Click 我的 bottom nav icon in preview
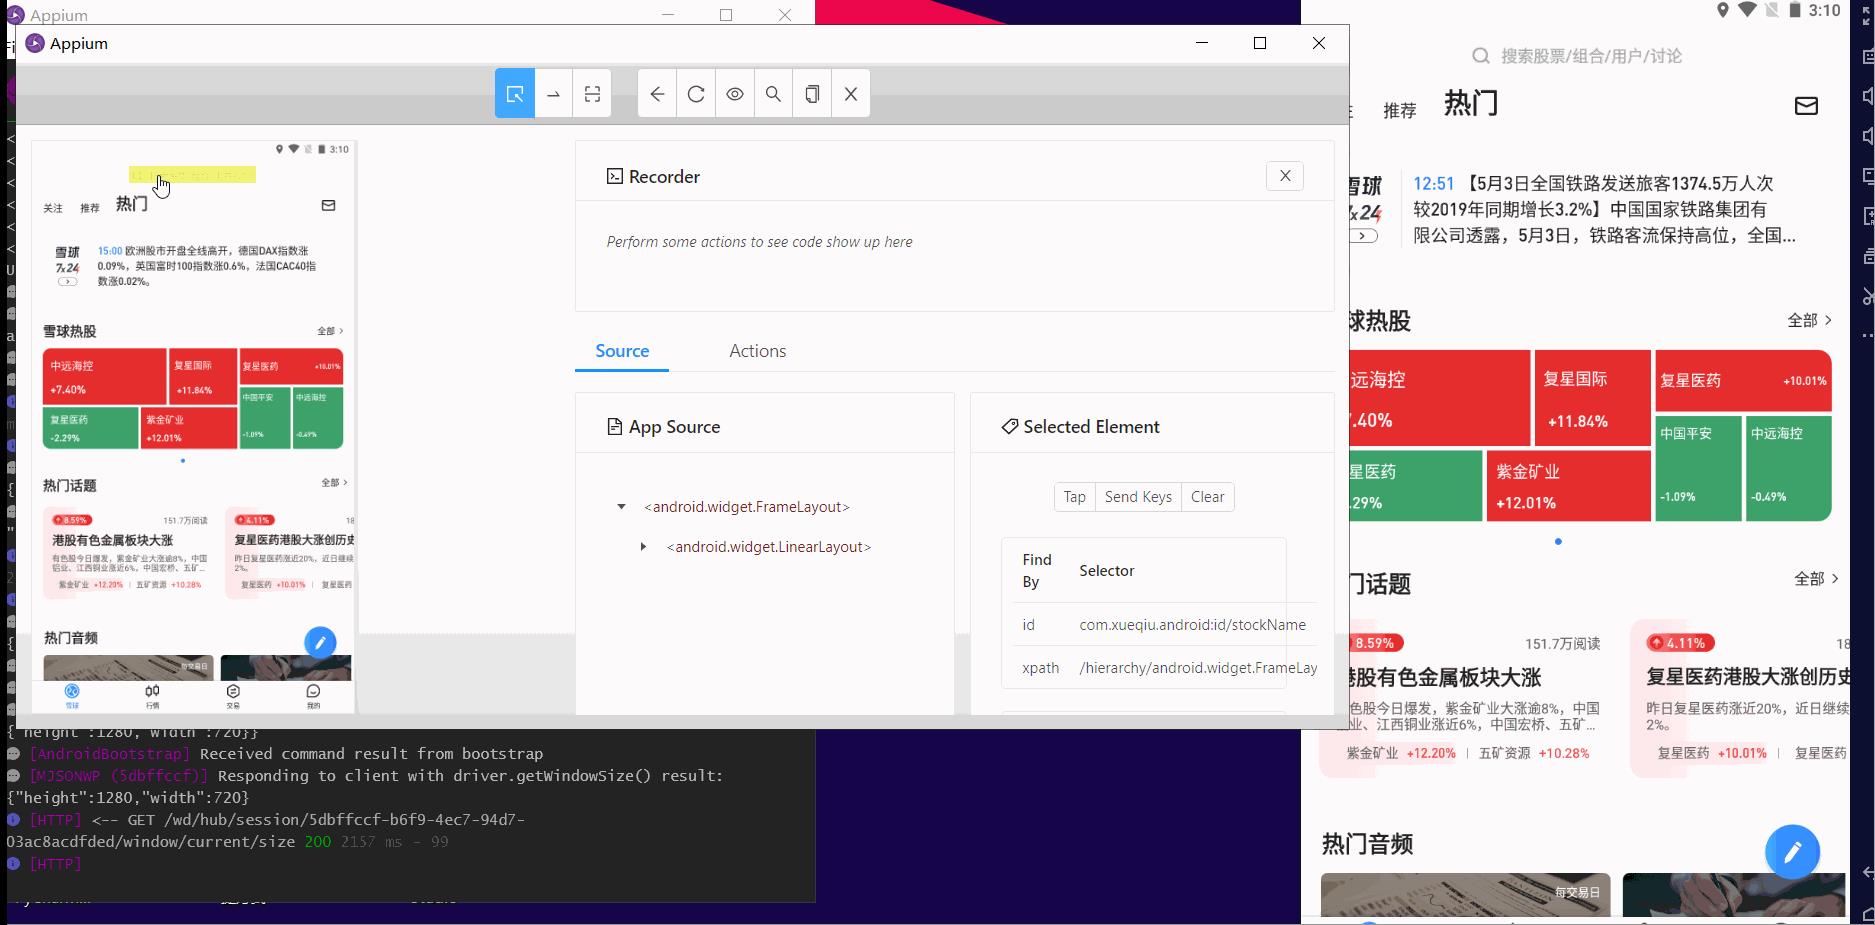 click(x=313, y=695)
